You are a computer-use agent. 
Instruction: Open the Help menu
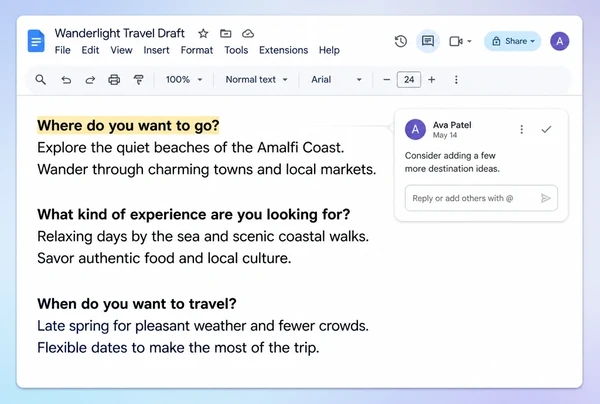329,50
